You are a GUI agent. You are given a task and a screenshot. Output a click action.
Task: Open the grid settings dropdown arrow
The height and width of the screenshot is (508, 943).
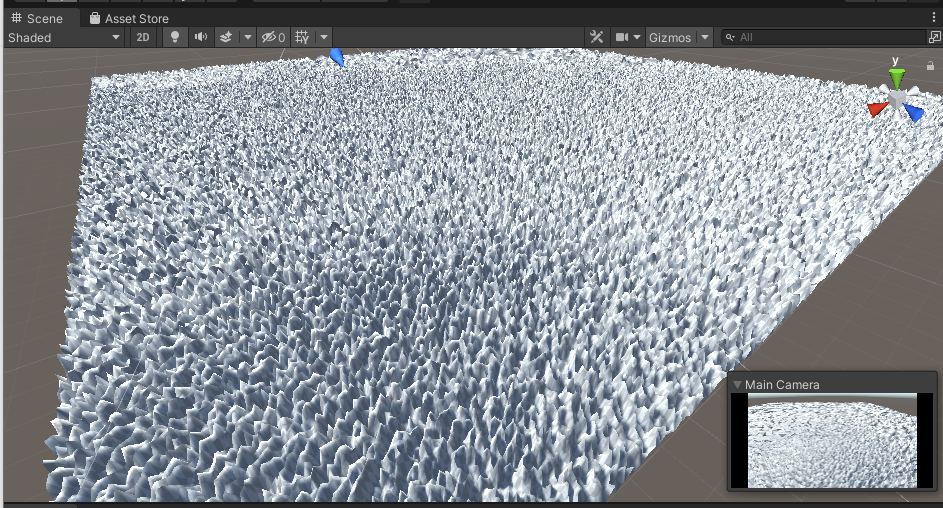[x=324, y=37]
